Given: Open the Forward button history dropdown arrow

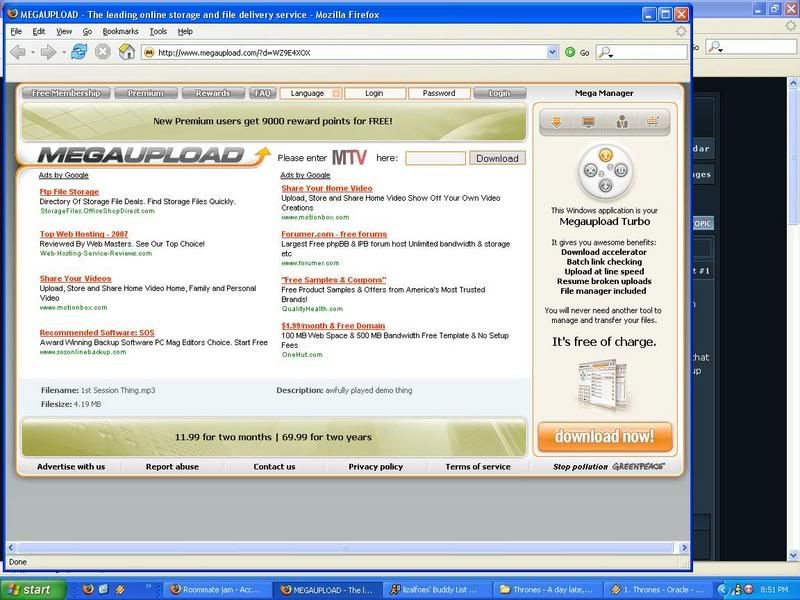Looking at the screenshot, I should pyautogui.click(x=63, y=53).
